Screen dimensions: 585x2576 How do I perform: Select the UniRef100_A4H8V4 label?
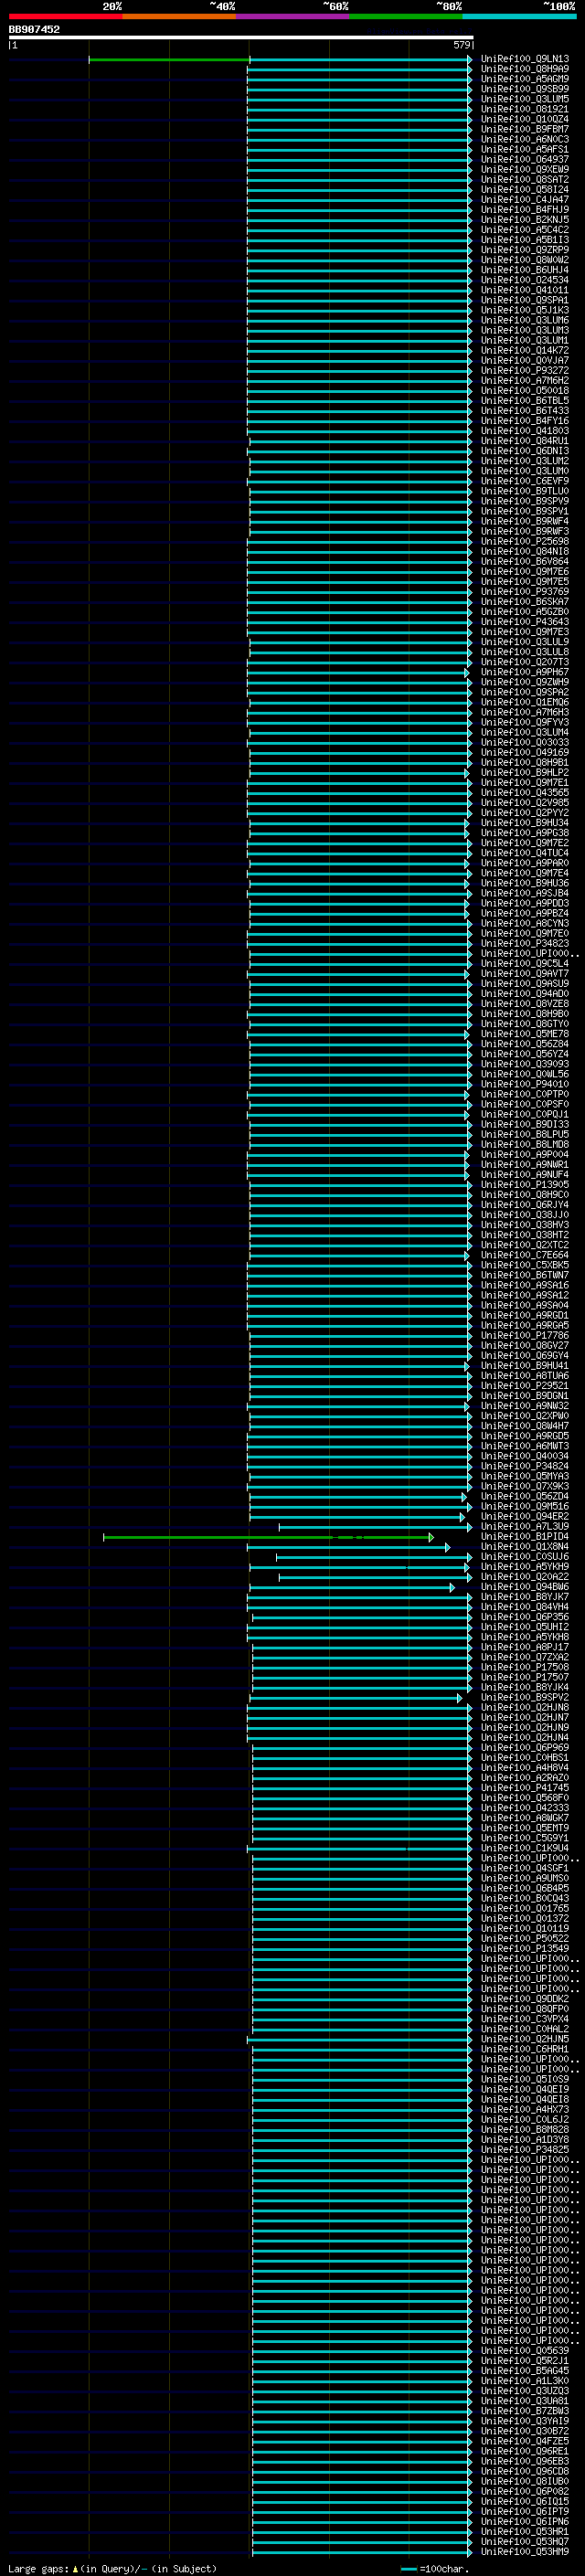tap(525, 1767)
